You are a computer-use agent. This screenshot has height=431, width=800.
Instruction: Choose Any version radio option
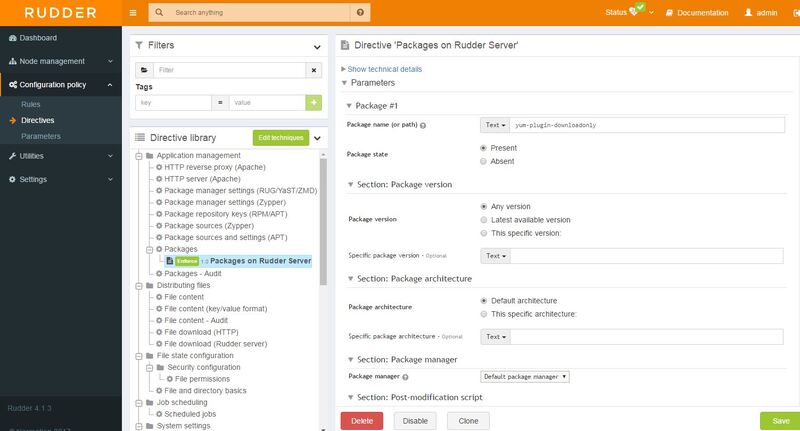[484, 207]
